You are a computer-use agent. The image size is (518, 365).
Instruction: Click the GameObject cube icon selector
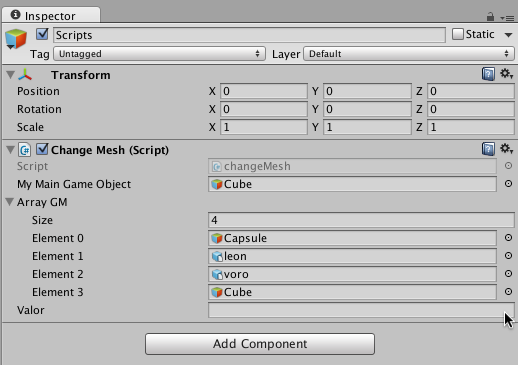tap(16, 39)
